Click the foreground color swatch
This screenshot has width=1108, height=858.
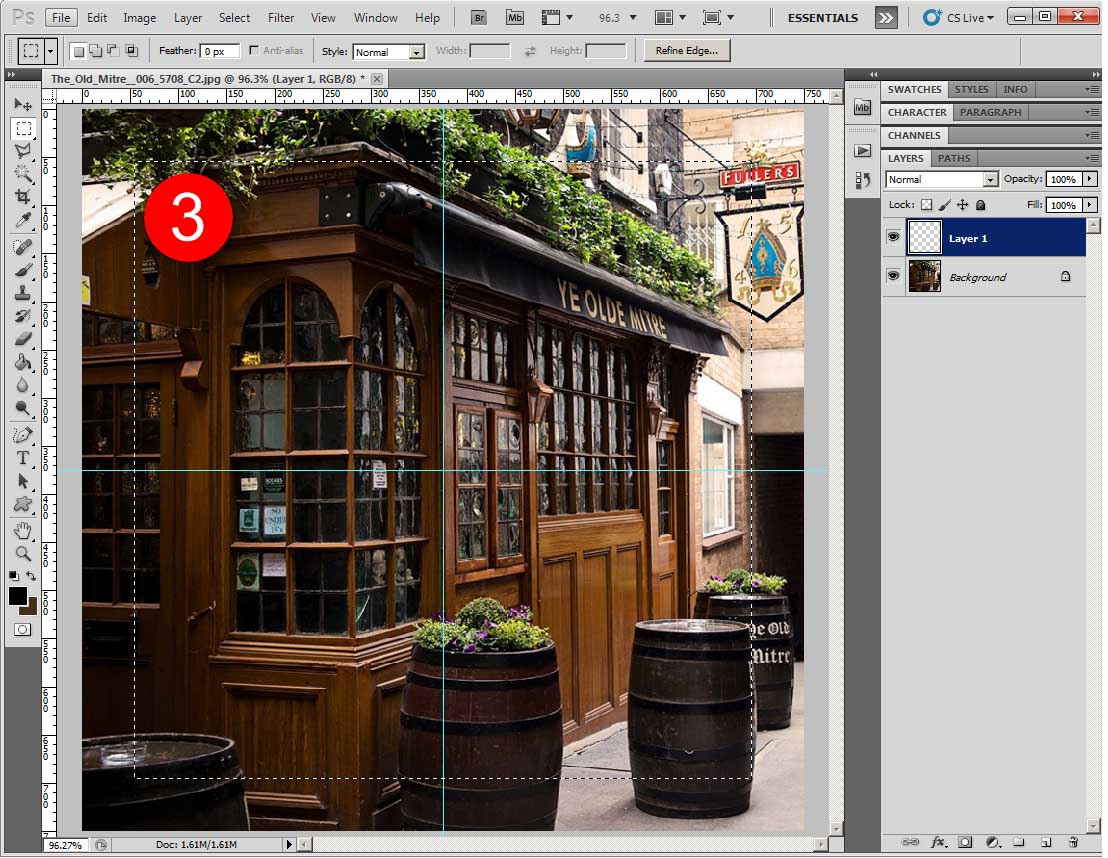point(18,597)
